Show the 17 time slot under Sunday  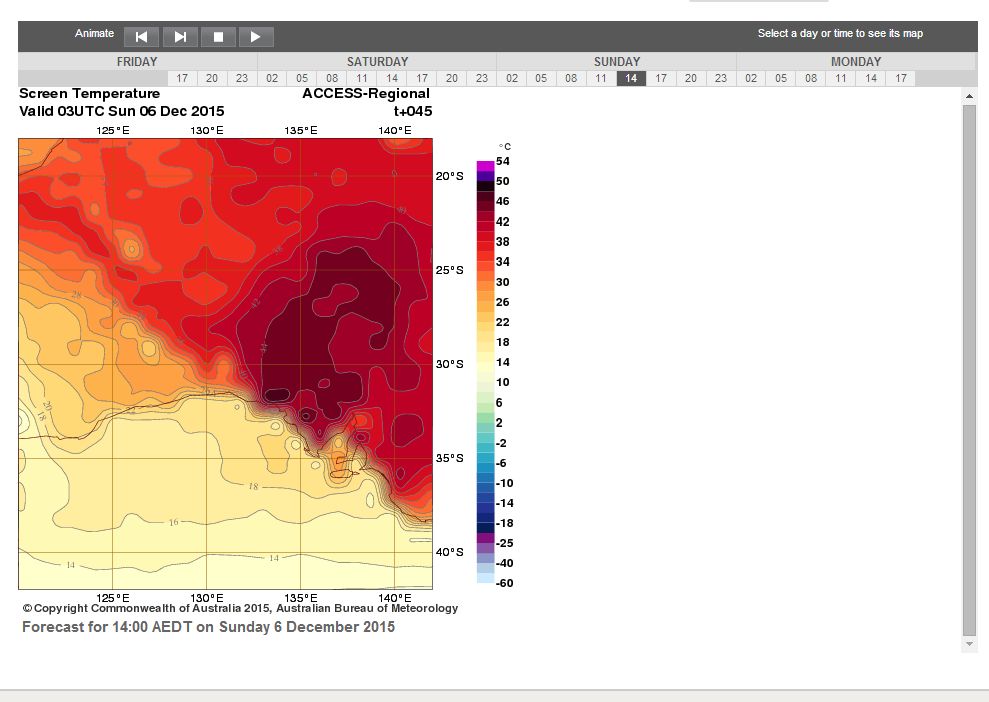point(661,78)
